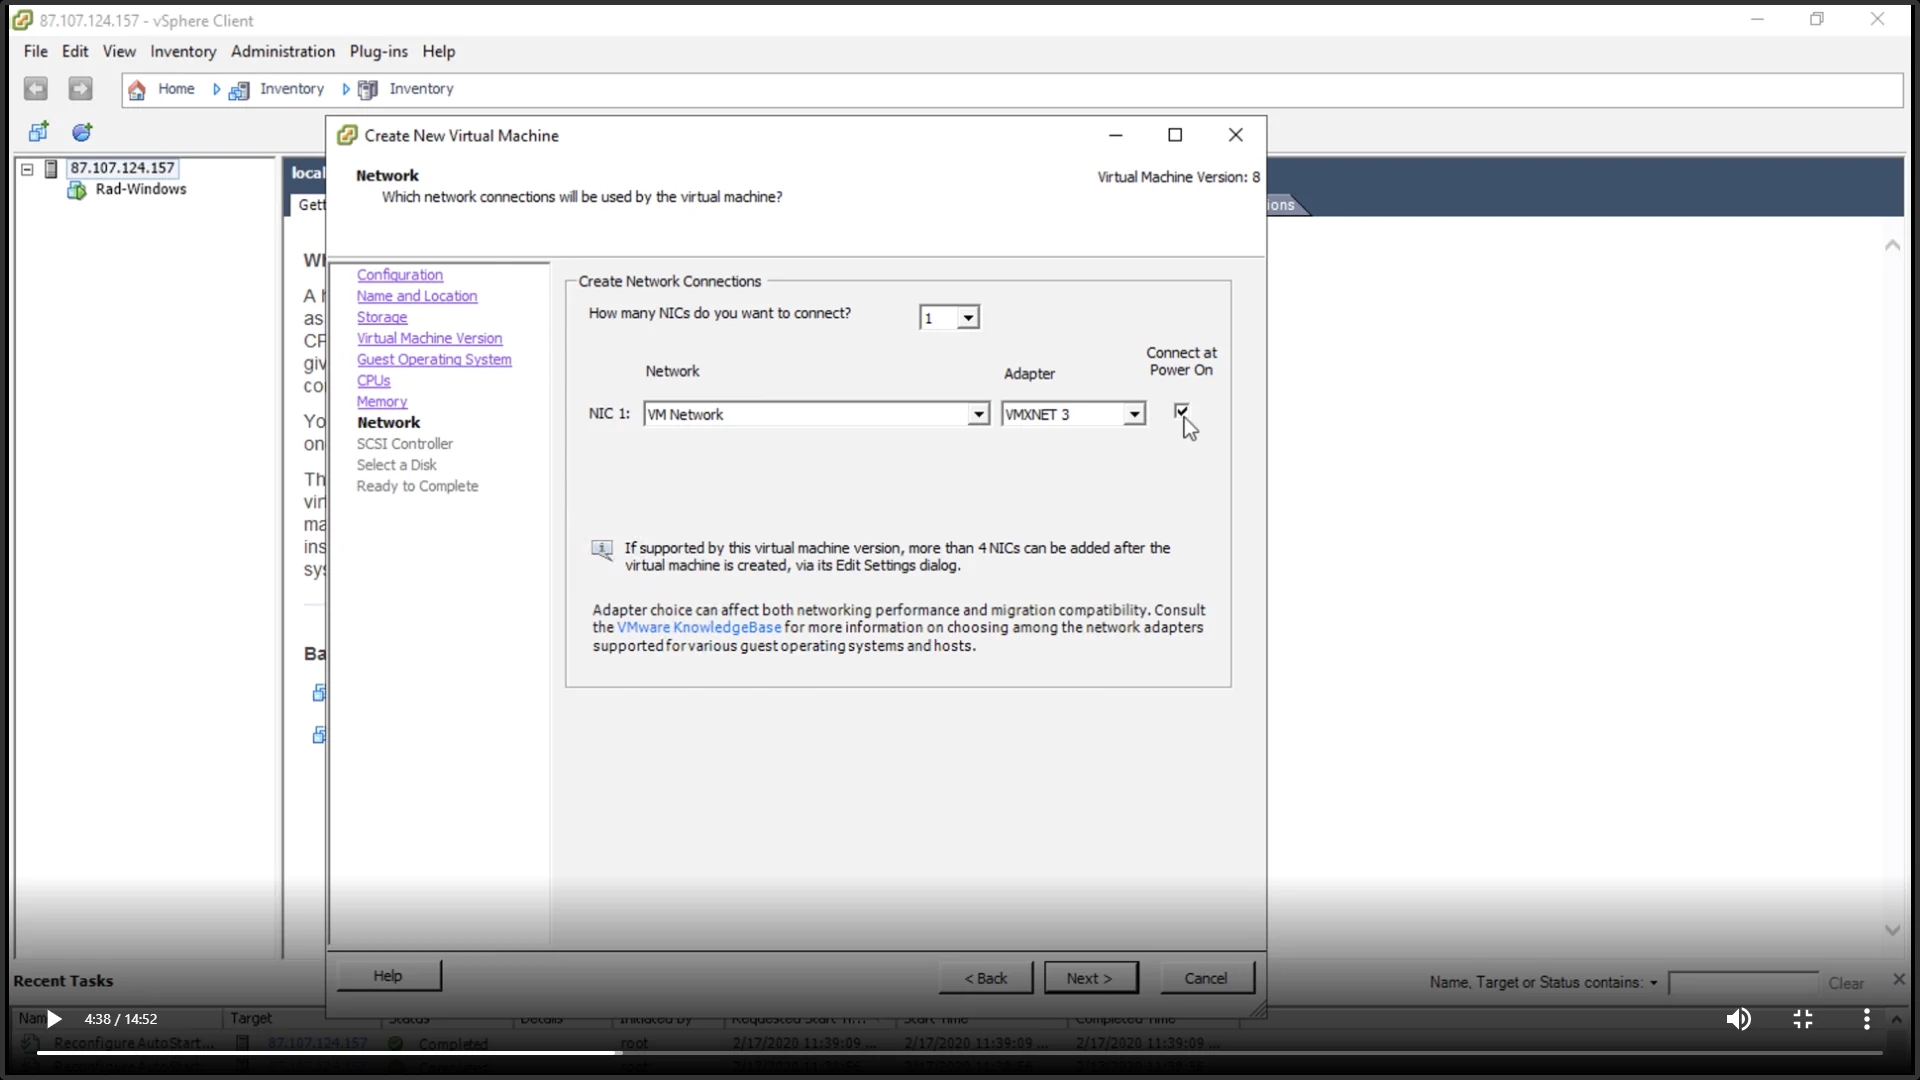The width and height of the screenshot is (1920, 1080).
Task: Close the Create New Virtual Machine dialog
Action: point(1236,135)
